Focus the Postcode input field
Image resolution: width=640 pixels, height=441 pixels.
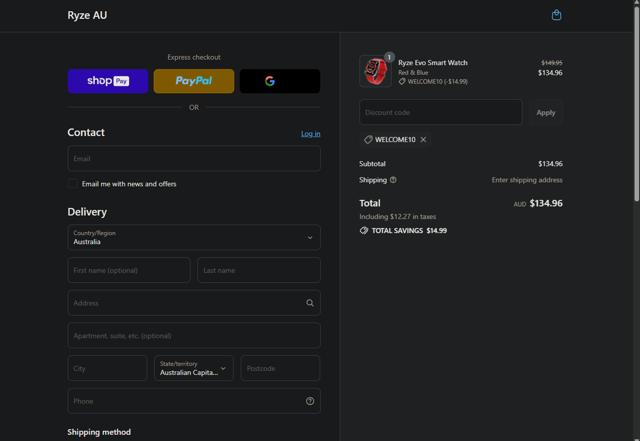pyautogui.click(x=280, y=368)
